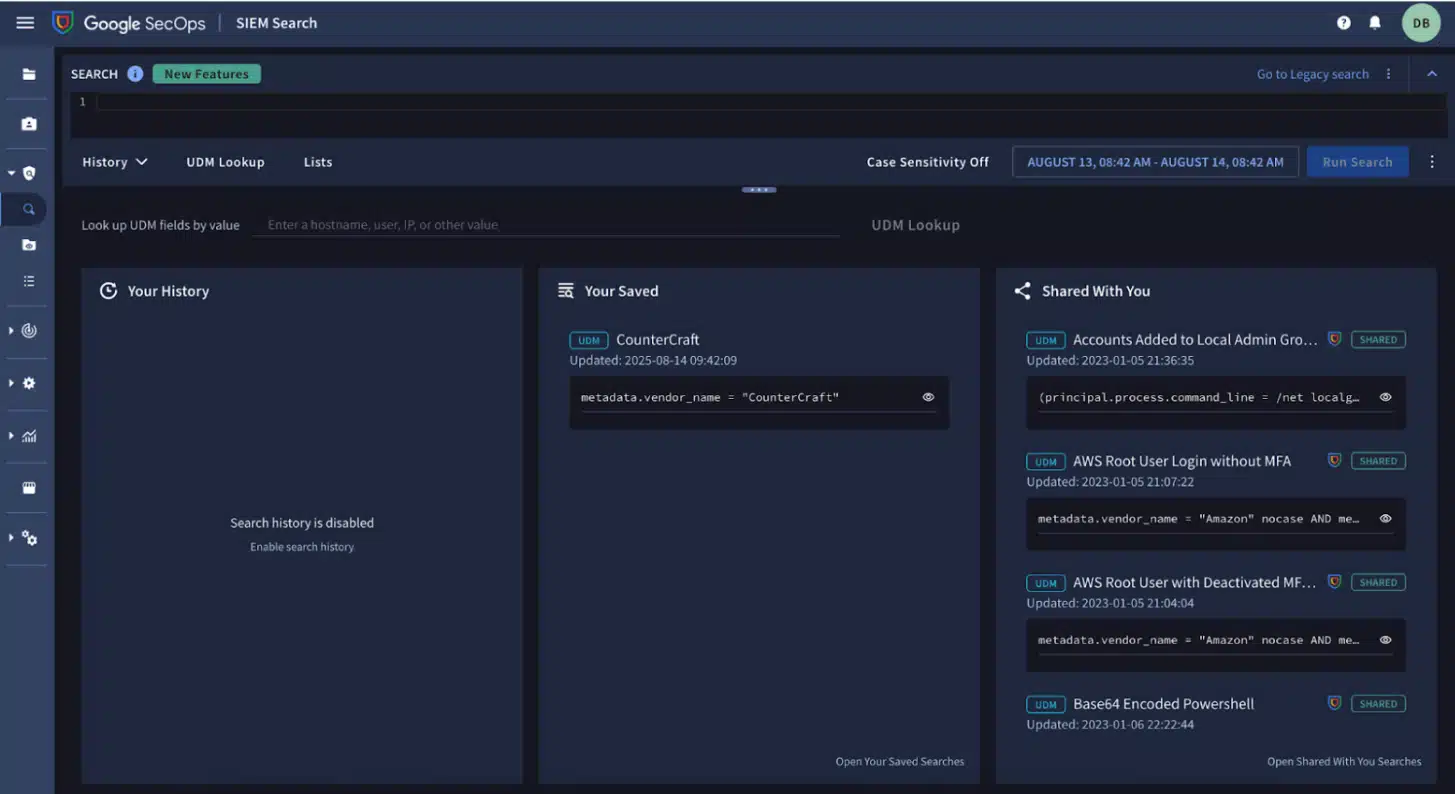Image resolution: width=1455 pixels, height=794 pixels.
Task: Show AWS Root User Login query preview
Action: pyautogui.click(x=1385, y=519)
